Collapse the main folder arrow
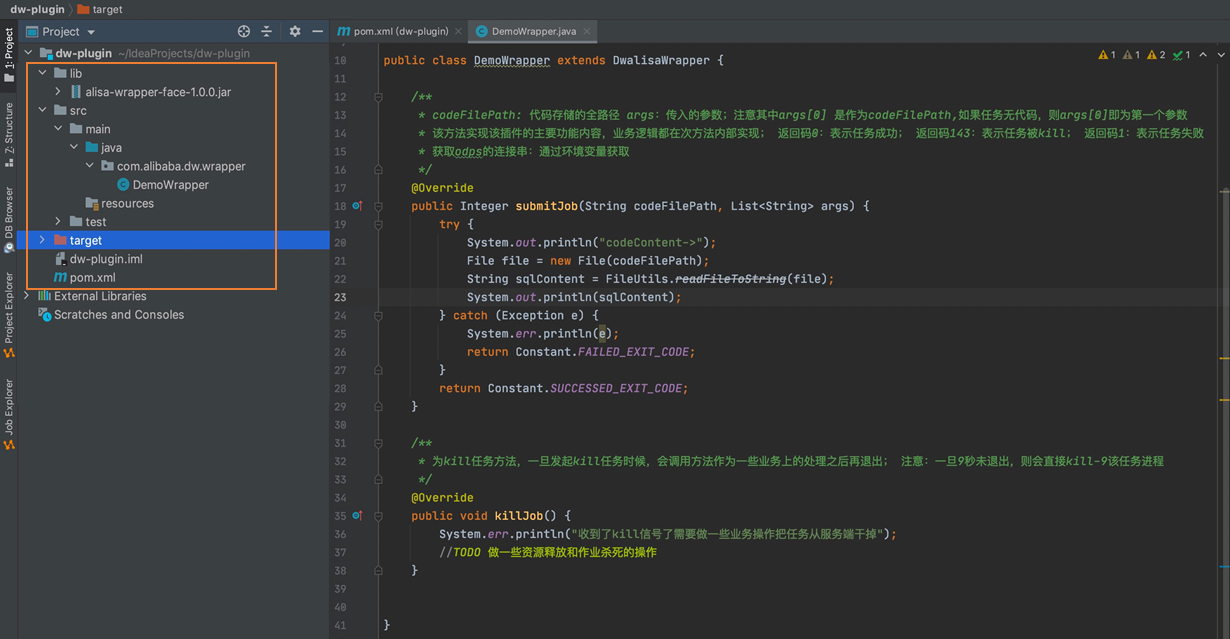The width and height of the screenshot is (1230, 639). click(59, 129)
